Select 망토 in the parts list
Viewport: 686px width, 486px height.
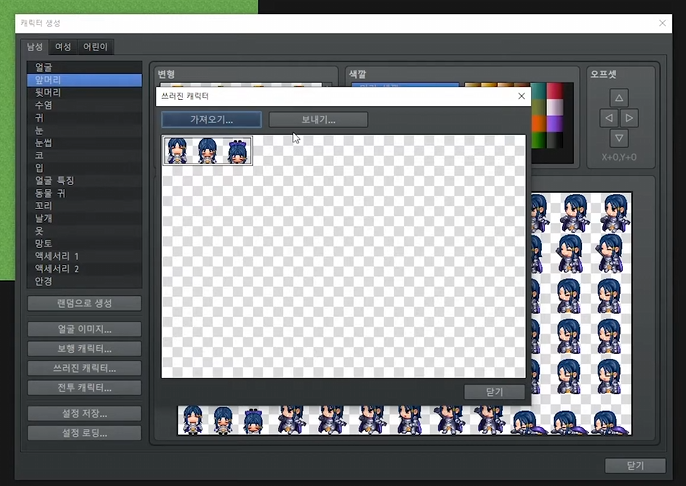tap(84, 244)
